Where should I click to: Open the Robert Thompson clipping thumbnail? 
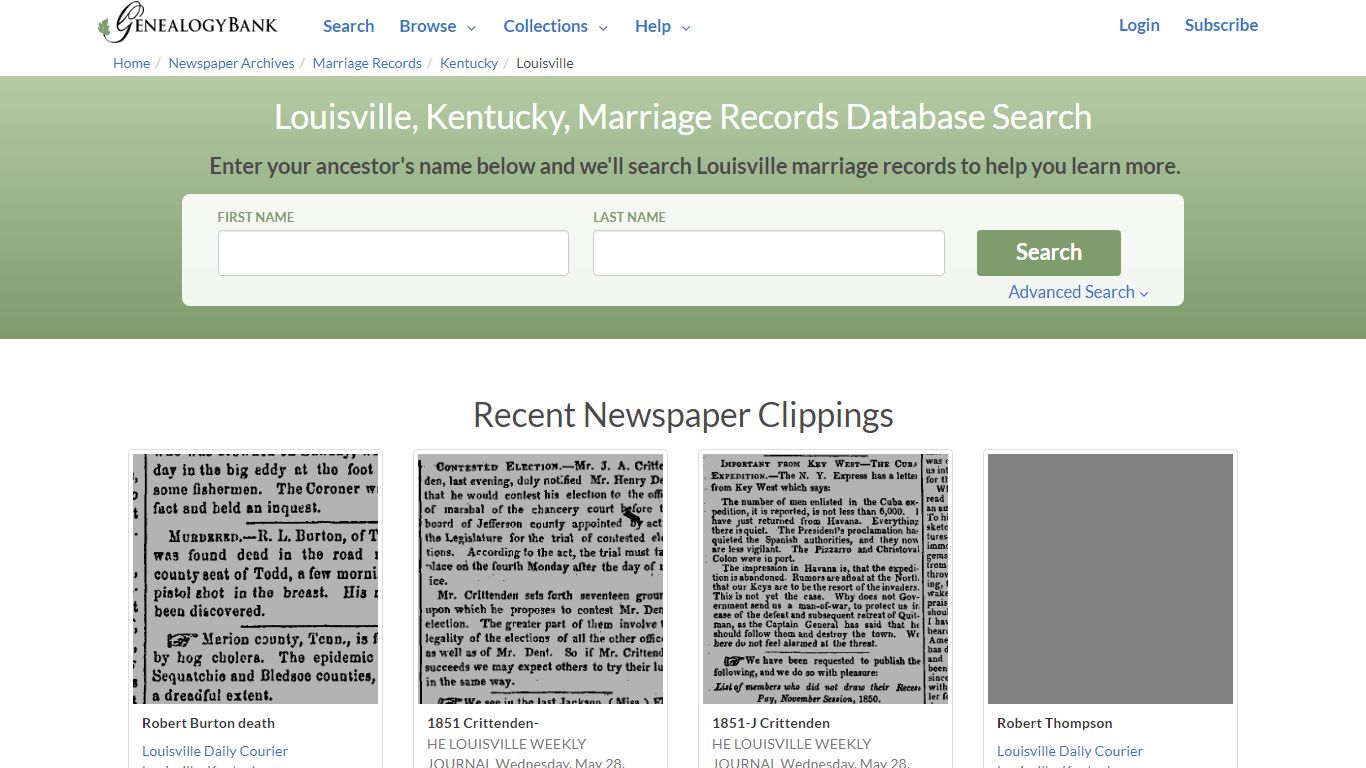(1110, 579)
